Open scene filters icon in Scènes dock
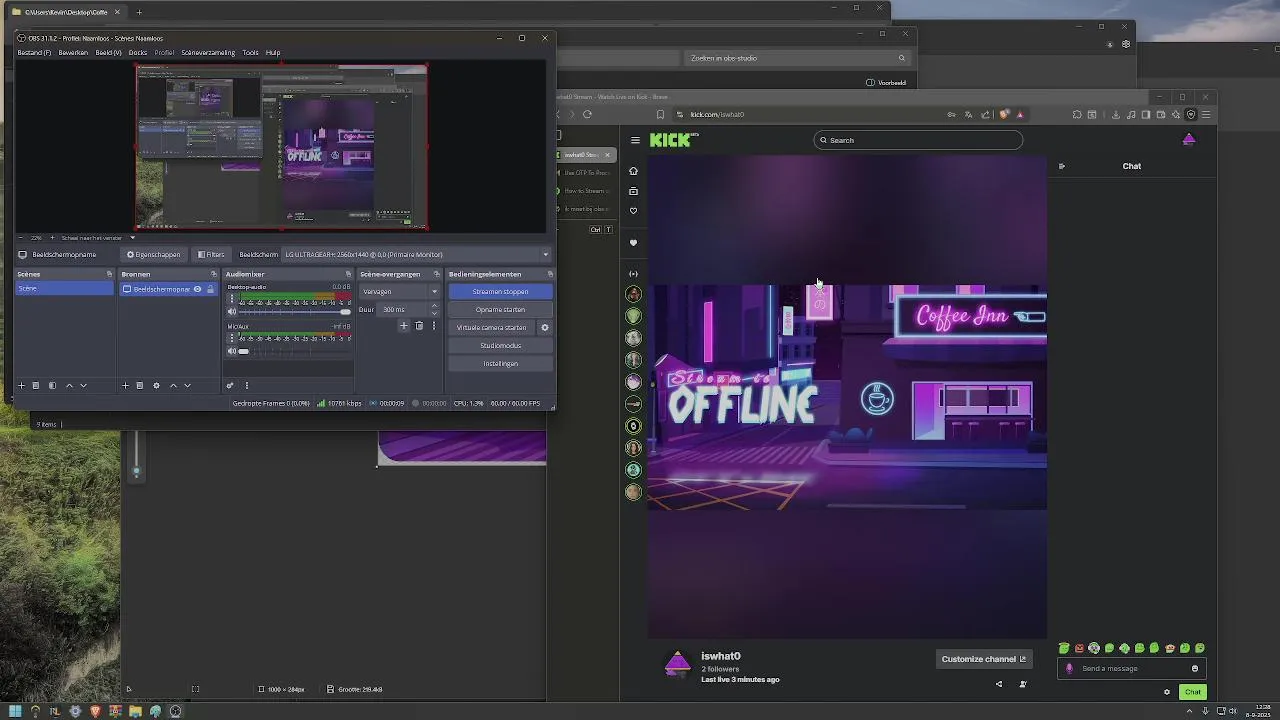 pyautogui.click(x=52, y=385)
